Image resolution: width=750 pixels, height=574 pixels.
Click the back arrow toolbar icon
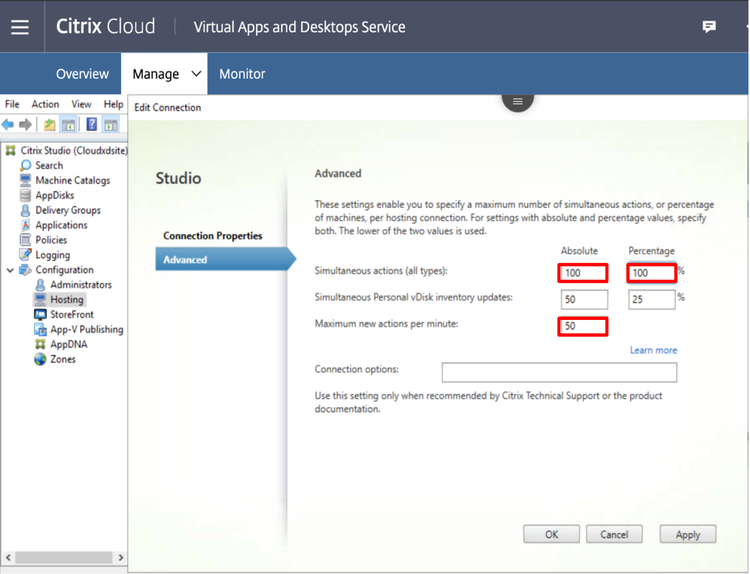point(8,125)
